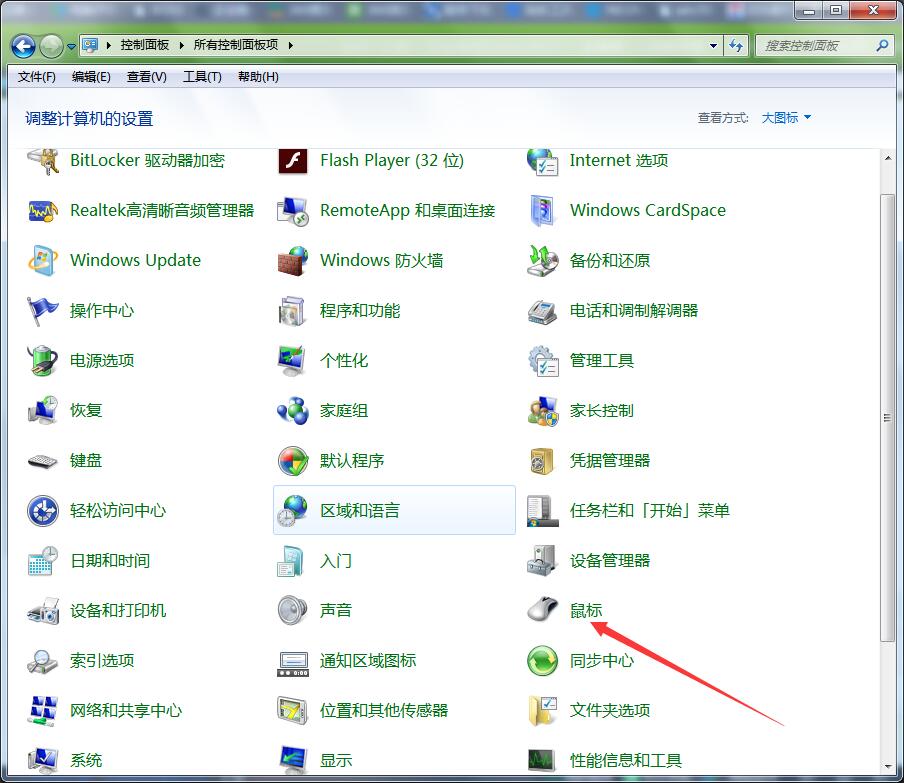Expand the address bar history dropdown arrow
Screen dimensions: 904x783
713,46
